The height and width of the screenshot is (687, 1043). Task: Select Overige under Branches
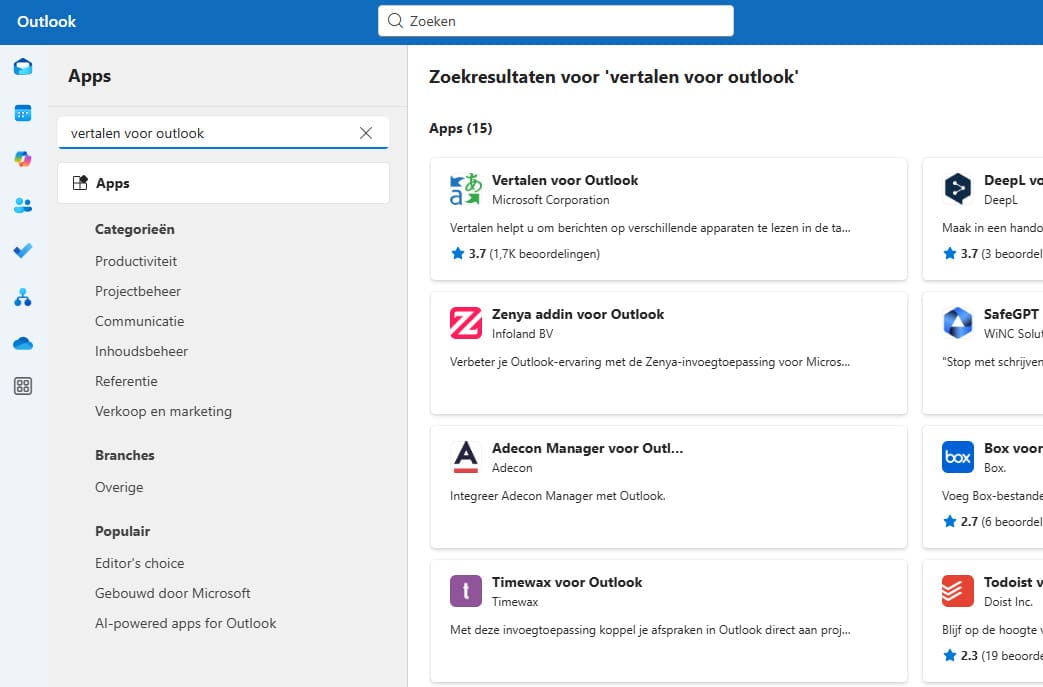[x=119, y=487]
